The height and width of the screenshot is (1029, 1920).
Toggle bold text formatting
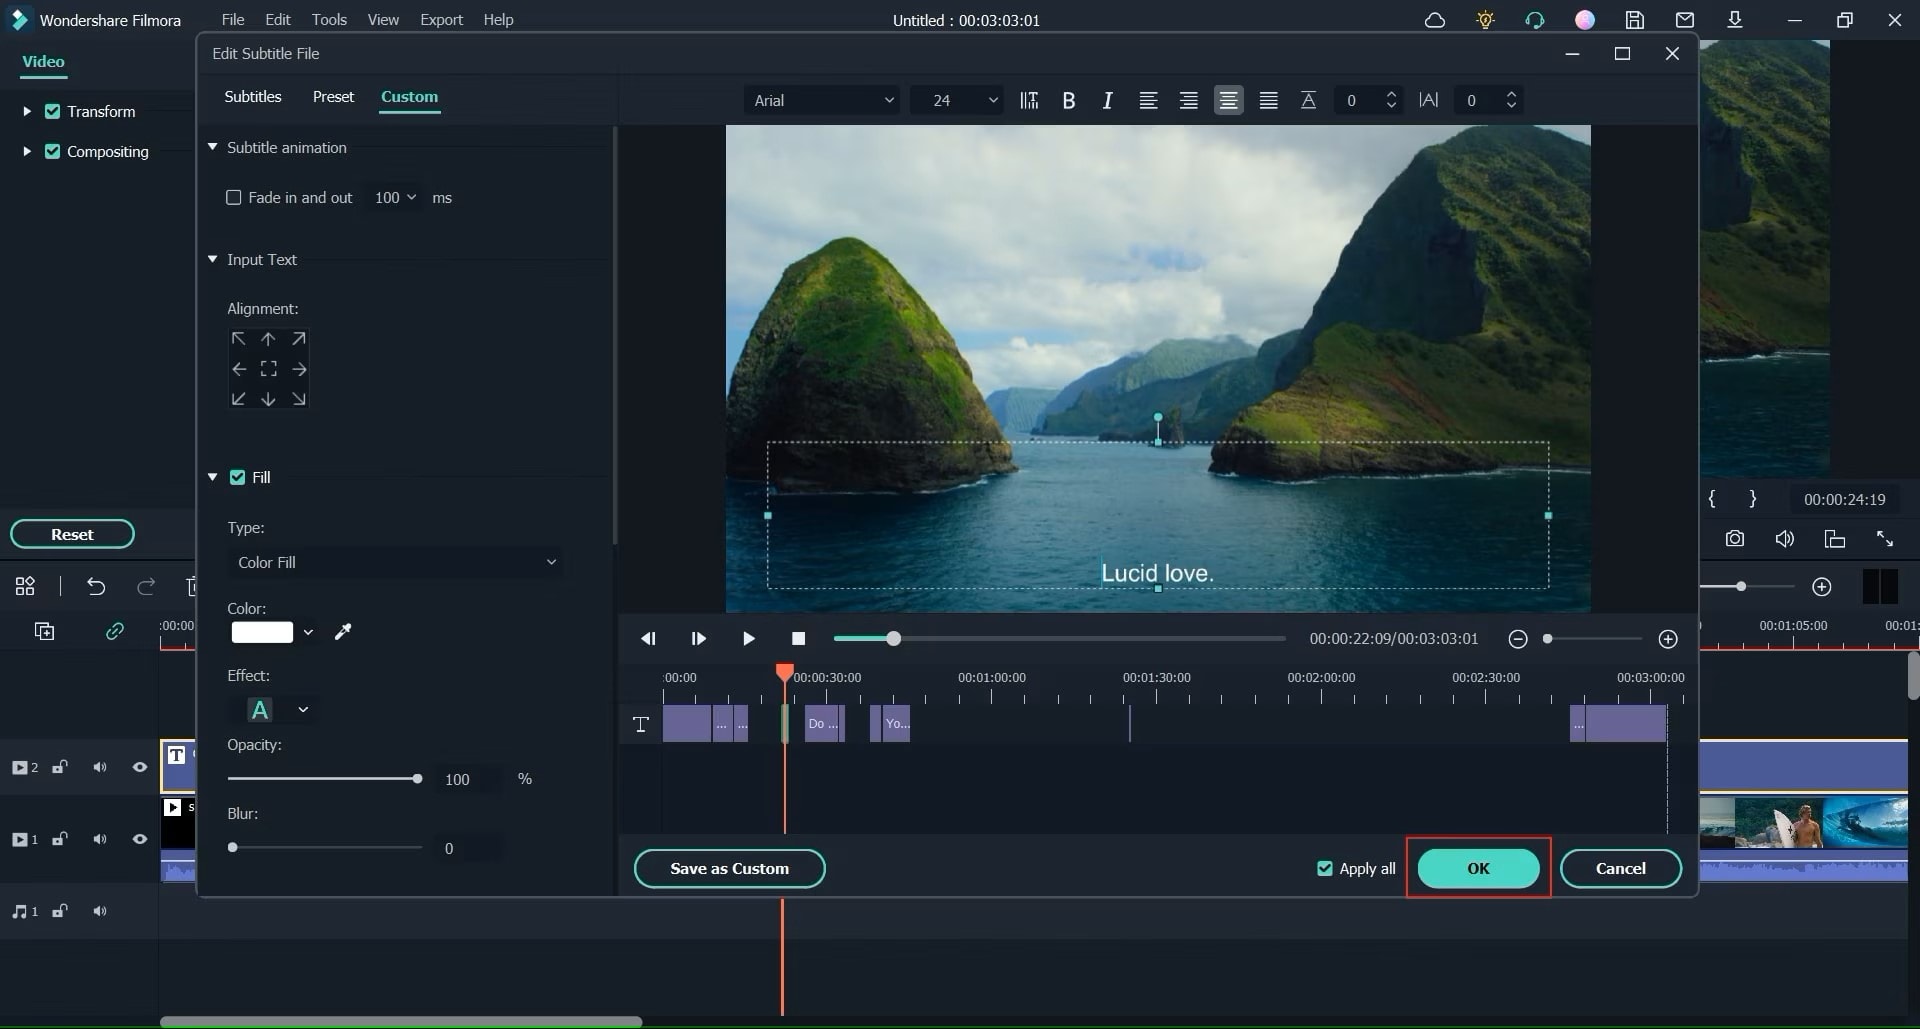pos(1068,100)
